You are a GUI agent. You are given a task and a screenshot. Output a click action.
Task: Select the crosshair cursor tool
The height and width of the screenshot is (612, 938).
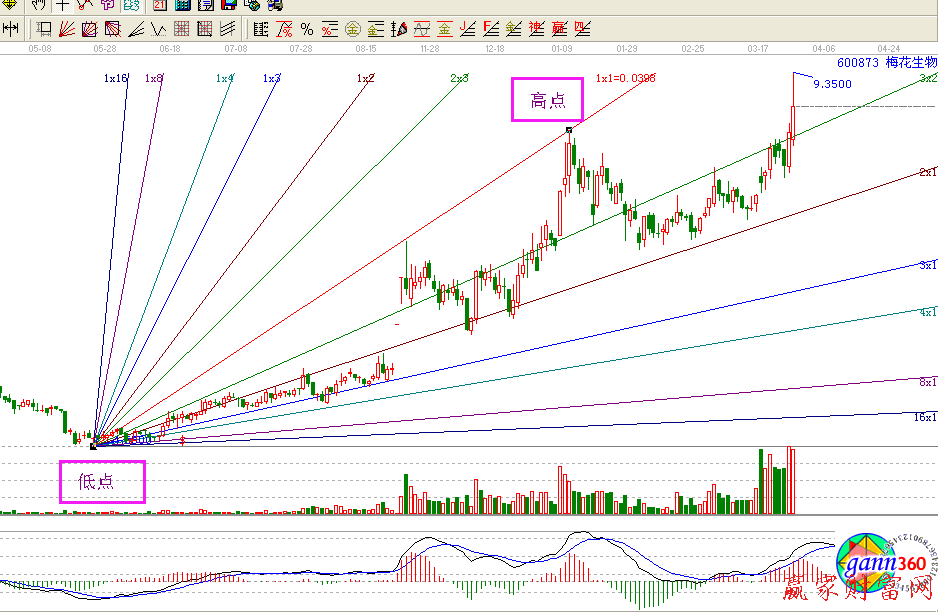(62, 6)
